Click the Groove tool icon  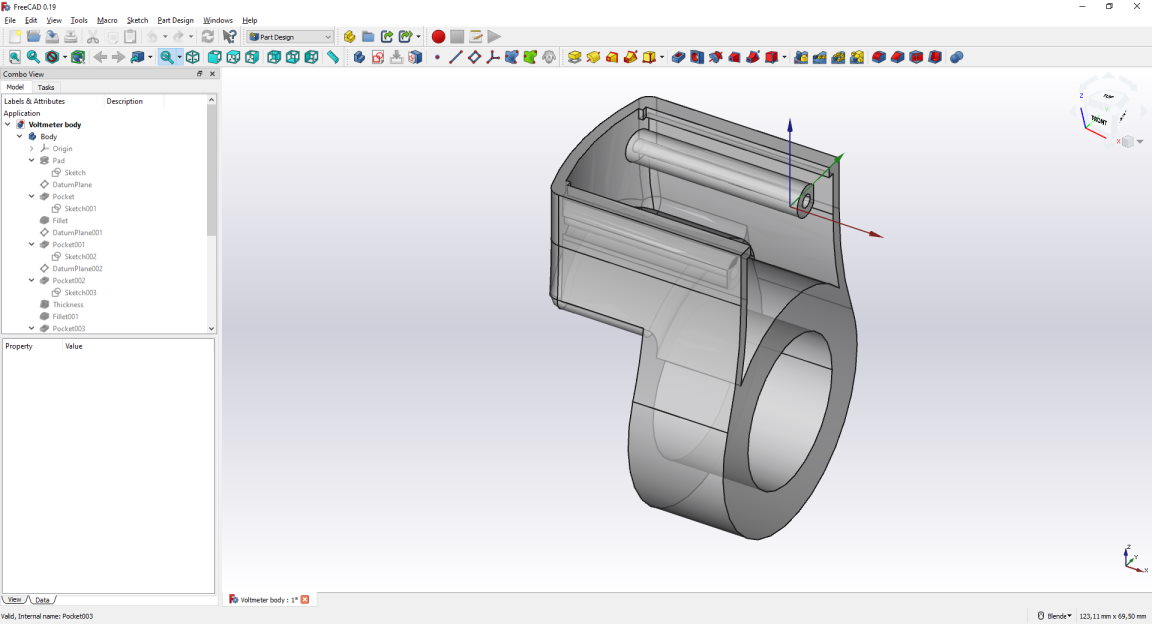coord(716,57)
